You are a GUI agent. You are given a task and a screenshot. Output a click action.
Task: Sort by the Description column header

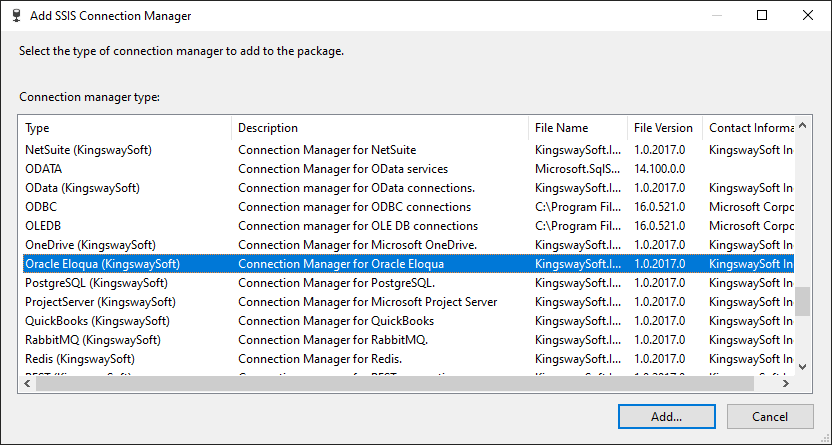[380, 128]
